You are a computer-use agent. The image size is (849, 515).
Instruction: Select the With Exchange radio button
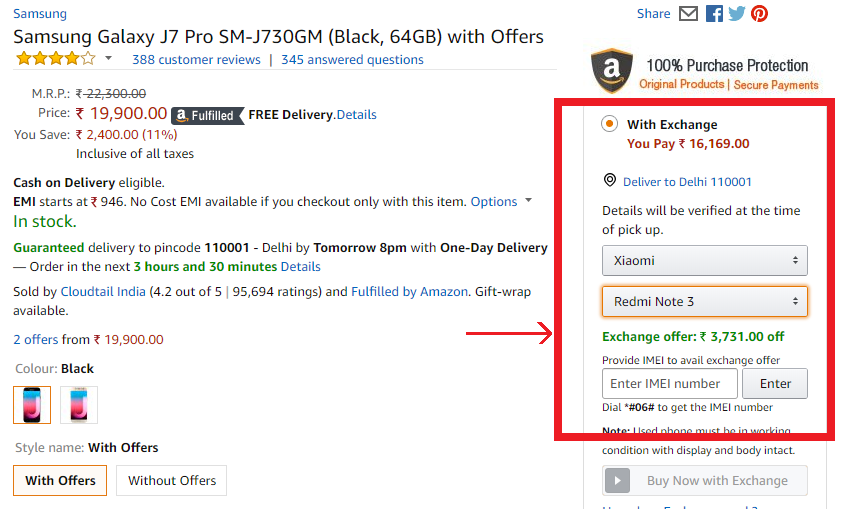click(610, 124)
